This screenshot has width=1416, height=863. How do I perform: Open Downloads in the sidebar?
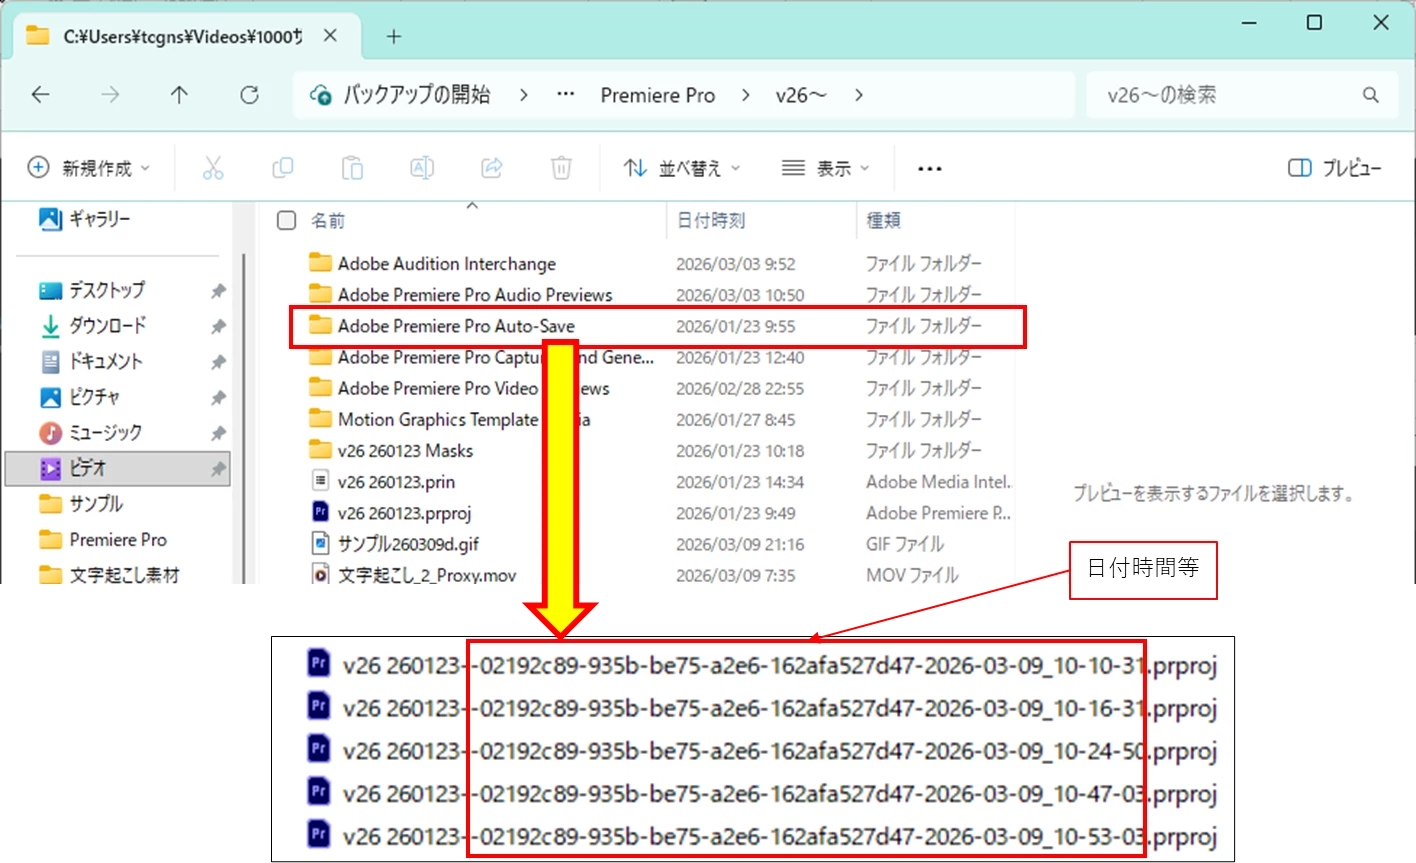(92, 326)
